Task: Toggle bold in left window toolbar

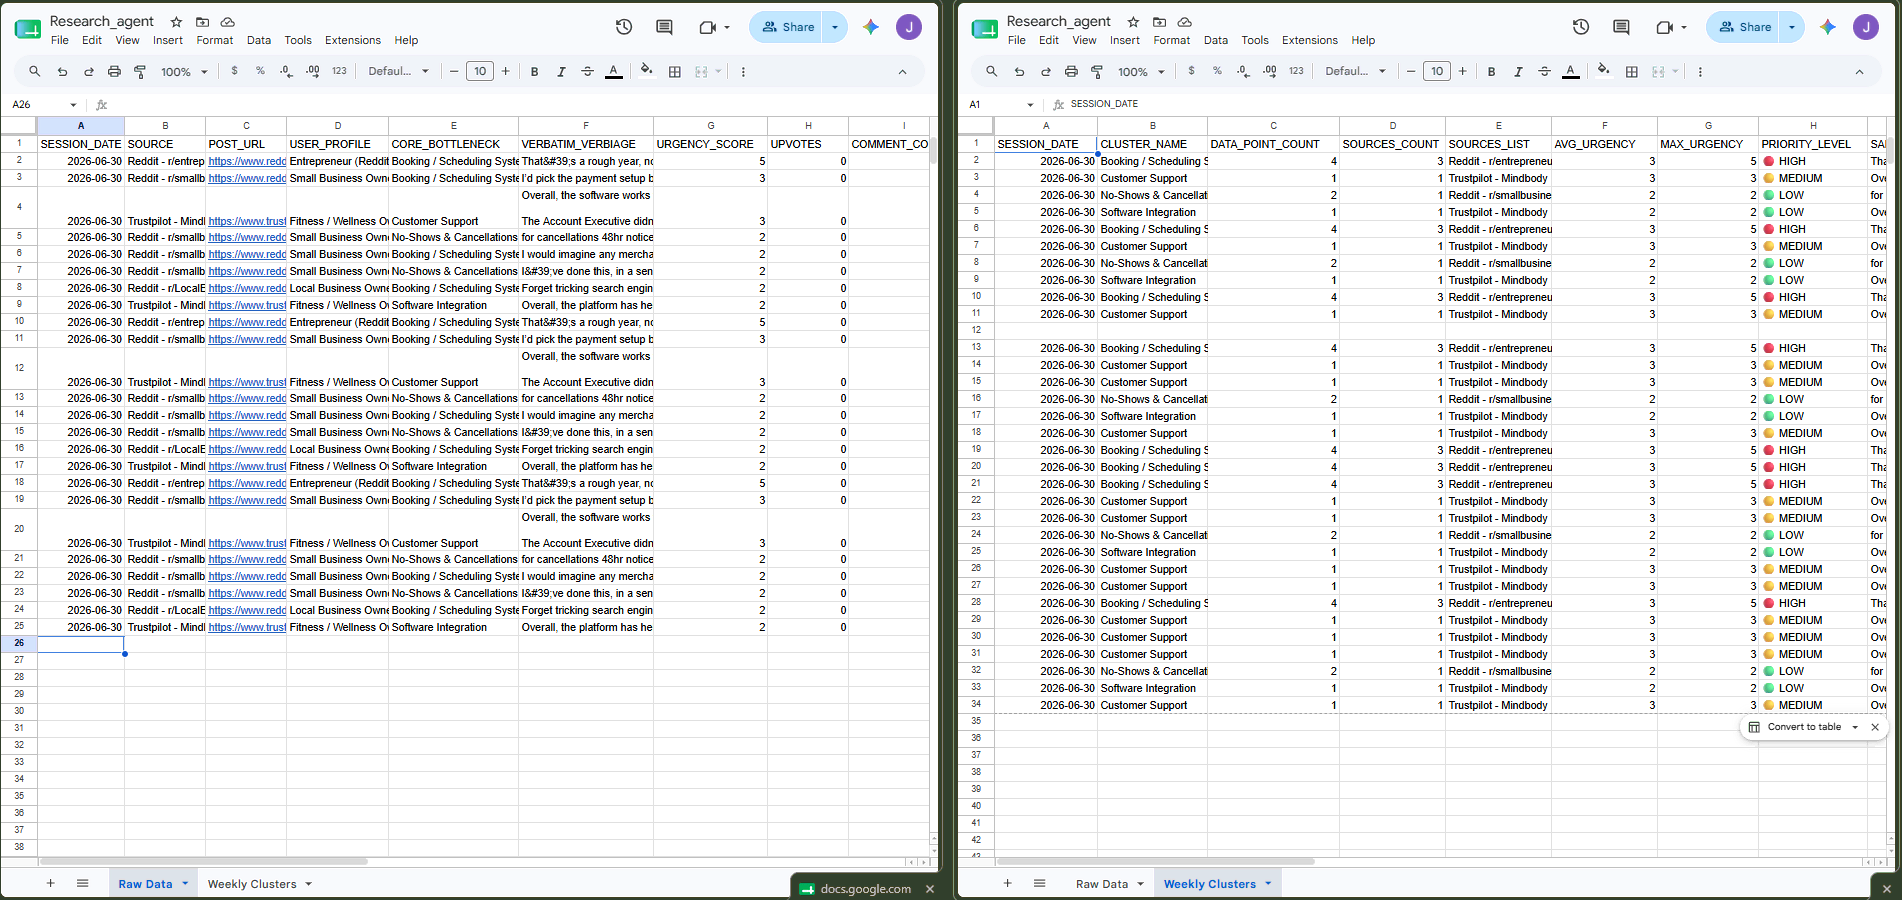Action: [535, 72]
